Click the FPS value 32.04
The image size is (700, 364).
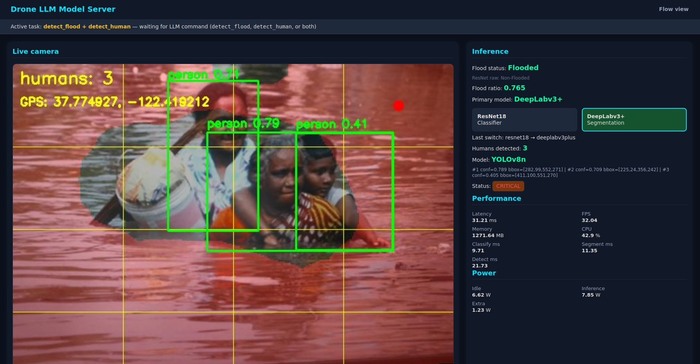589,220
